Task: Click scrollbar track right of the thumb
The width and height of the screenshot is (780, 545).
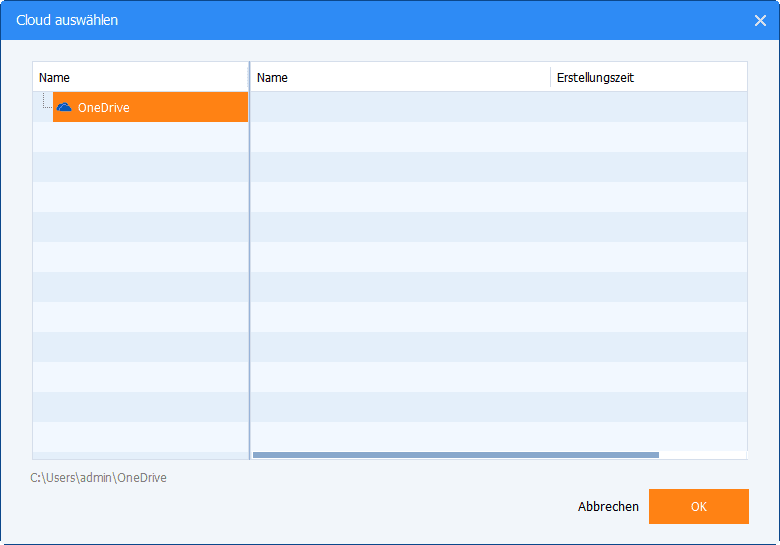Action: coord(702,455)
